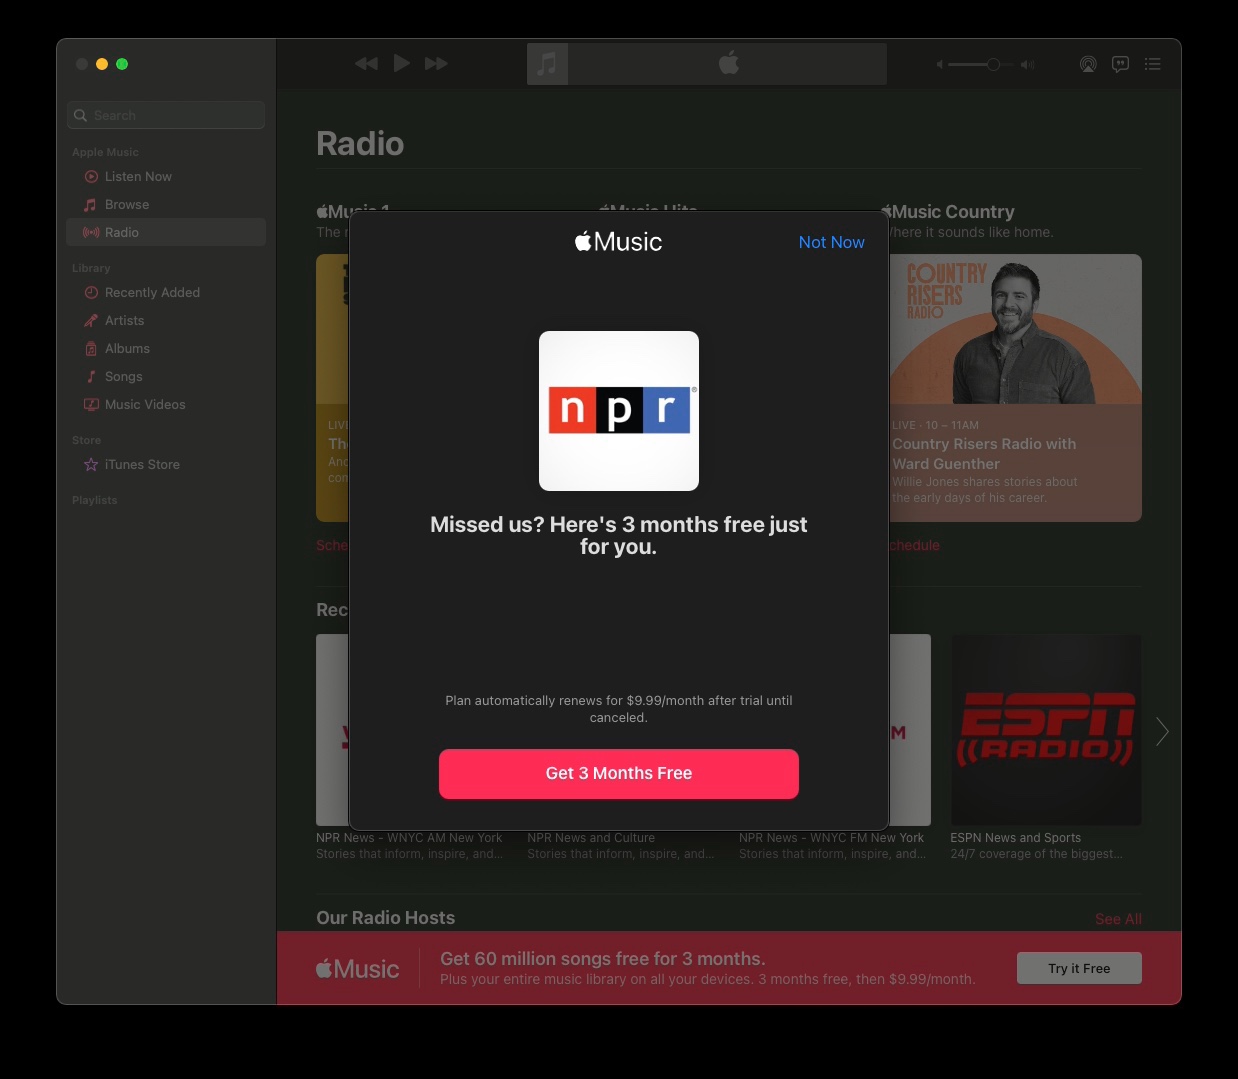1238x1079 pixels.
Task: Click NPR News and Culture label
Action: pyautogui.click(x=591, y=838)
